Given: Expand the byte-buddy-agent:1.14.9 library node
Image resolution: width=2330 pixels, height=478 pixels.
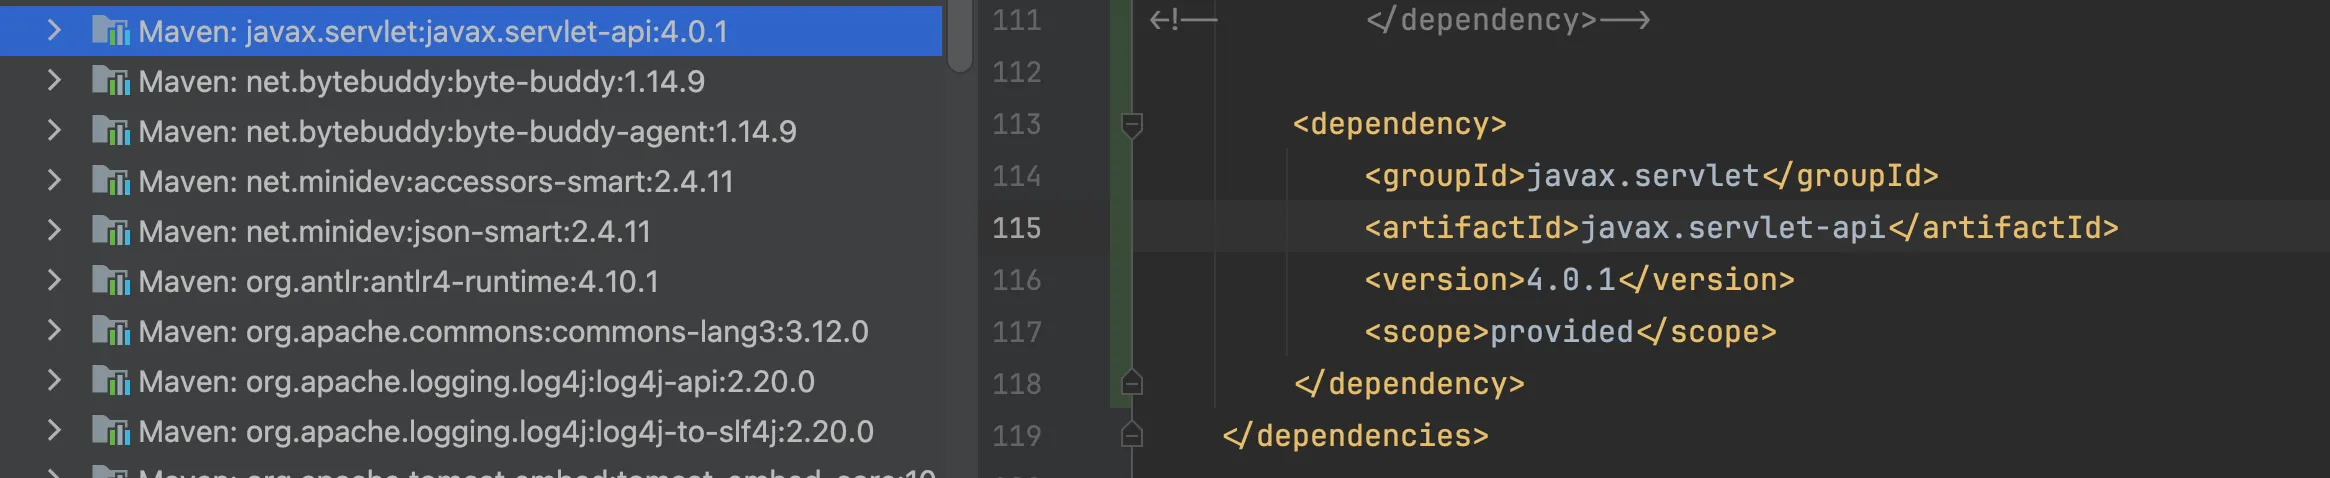Looking at the screenshot, I should coord(54,131).
